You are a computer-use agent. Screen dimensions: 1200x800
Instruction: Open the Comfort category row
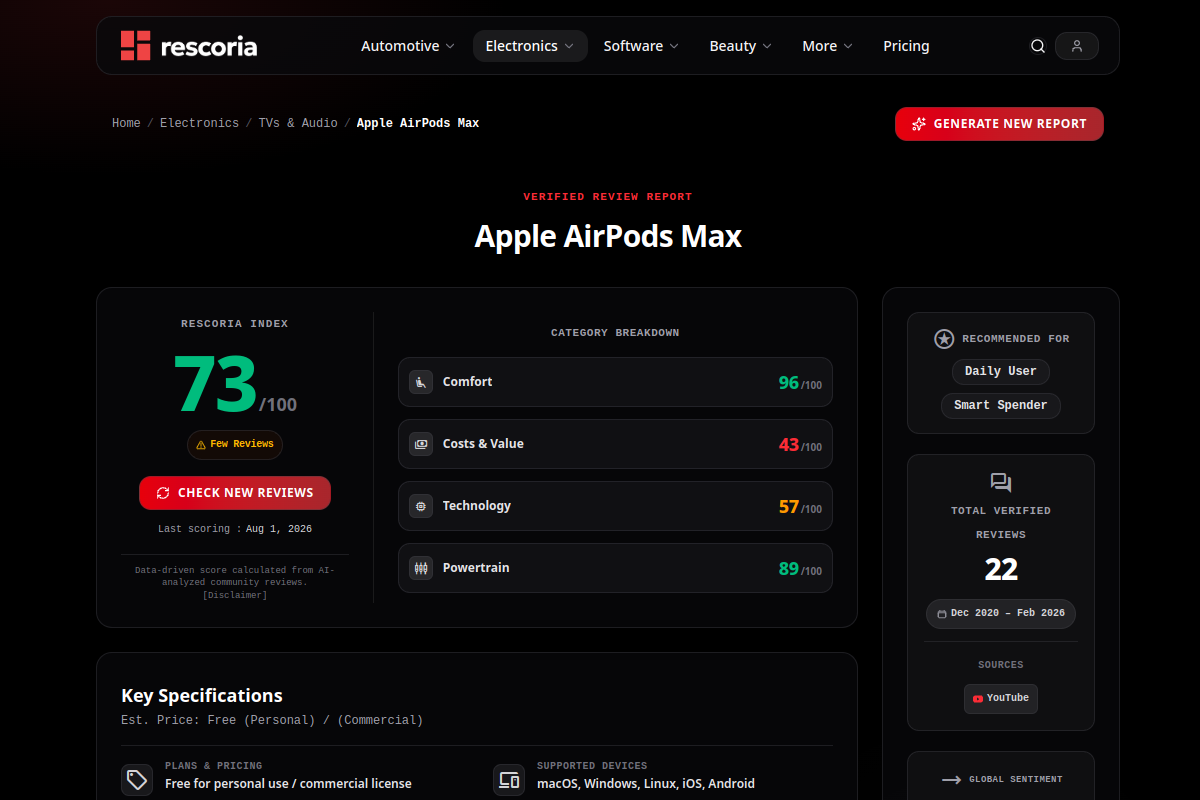[x=615, y=382]
